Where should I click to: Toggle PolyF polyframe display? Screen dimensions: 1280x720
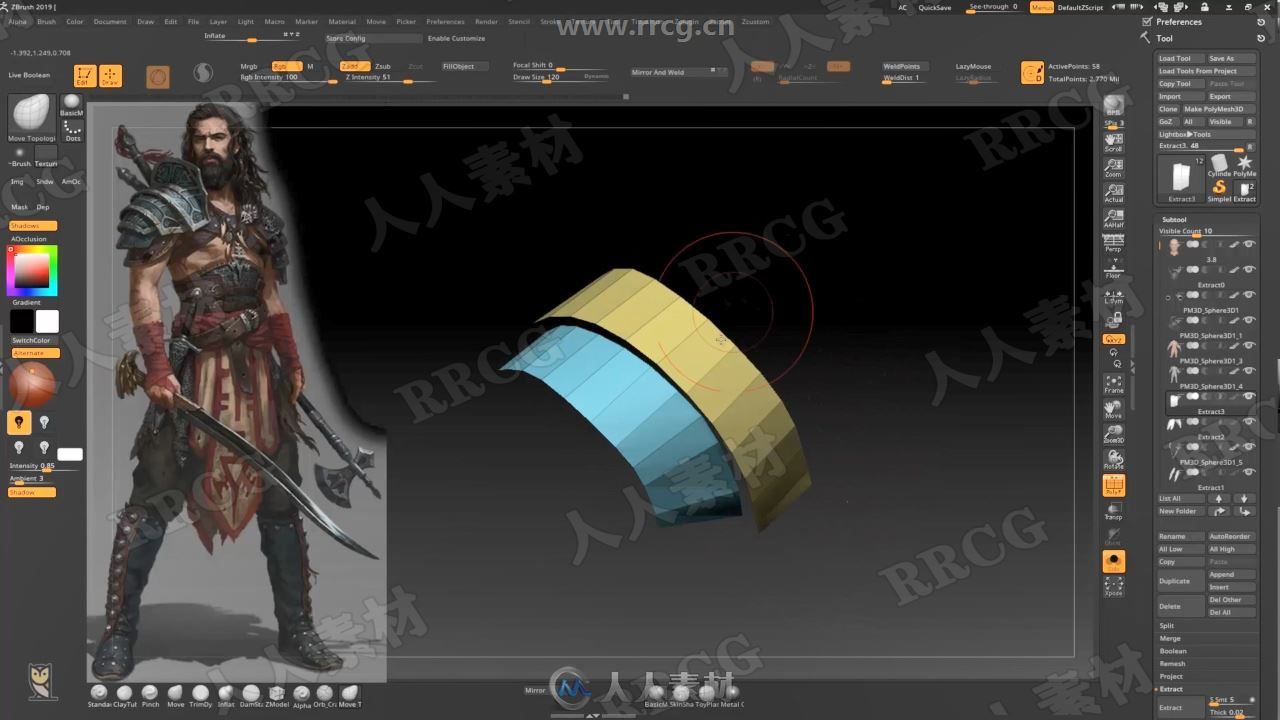tap(1113, 486)
